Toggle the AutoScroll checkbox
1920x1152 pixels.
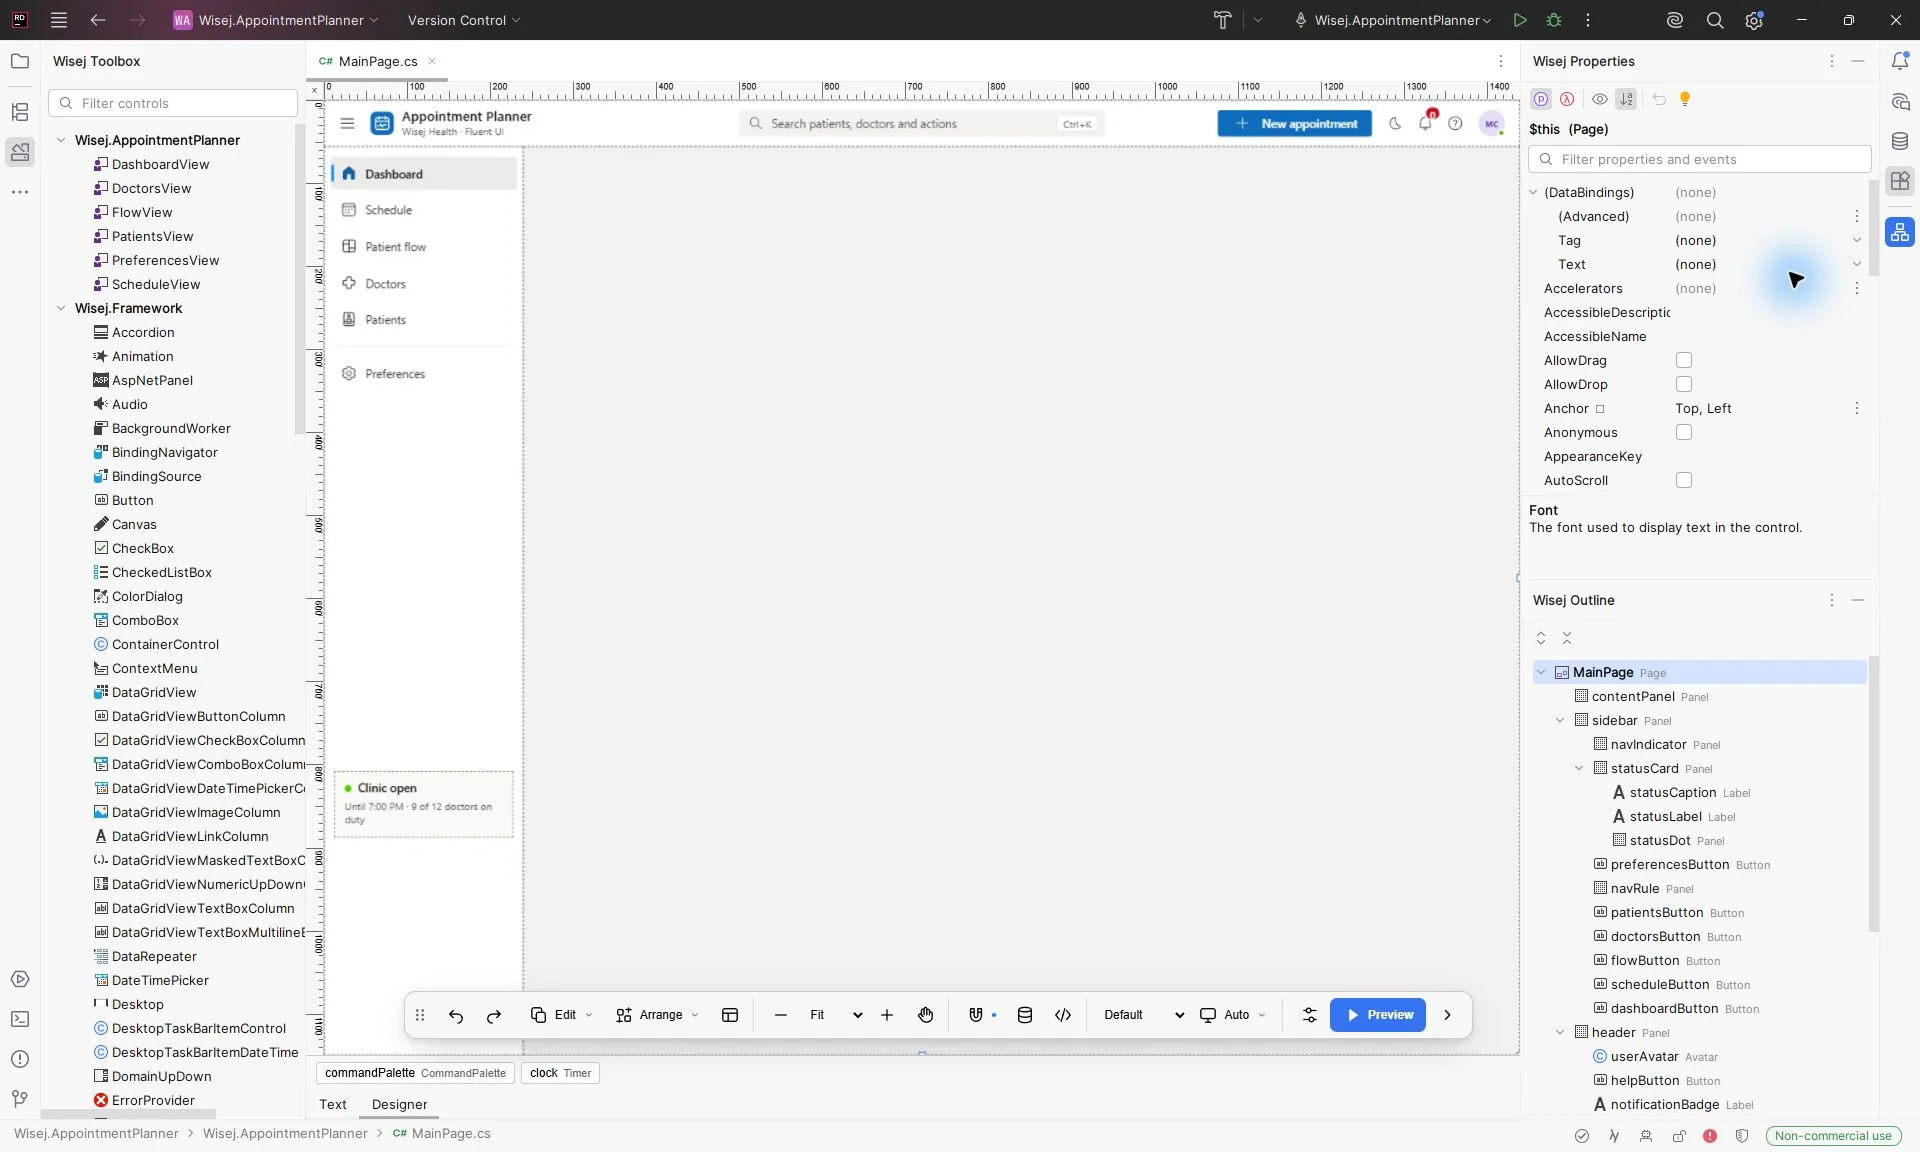click(1684, 480)
